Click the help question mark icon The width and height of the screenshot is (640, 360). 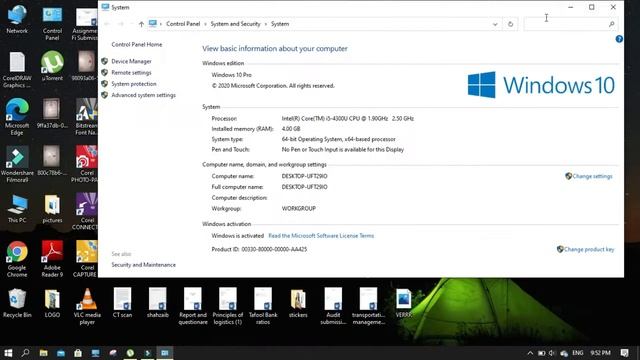click(619, 39)
